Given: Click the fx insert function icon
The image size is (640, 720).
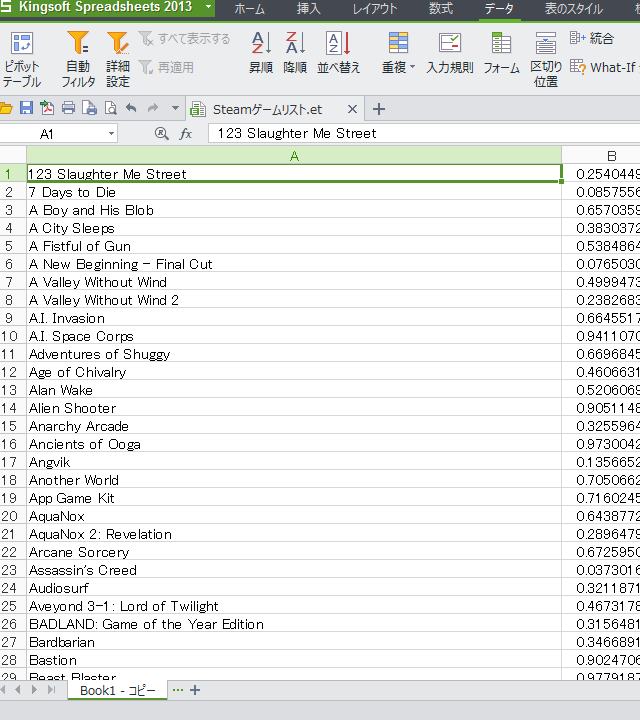Looking at the screenshot, I should [185, 134].
